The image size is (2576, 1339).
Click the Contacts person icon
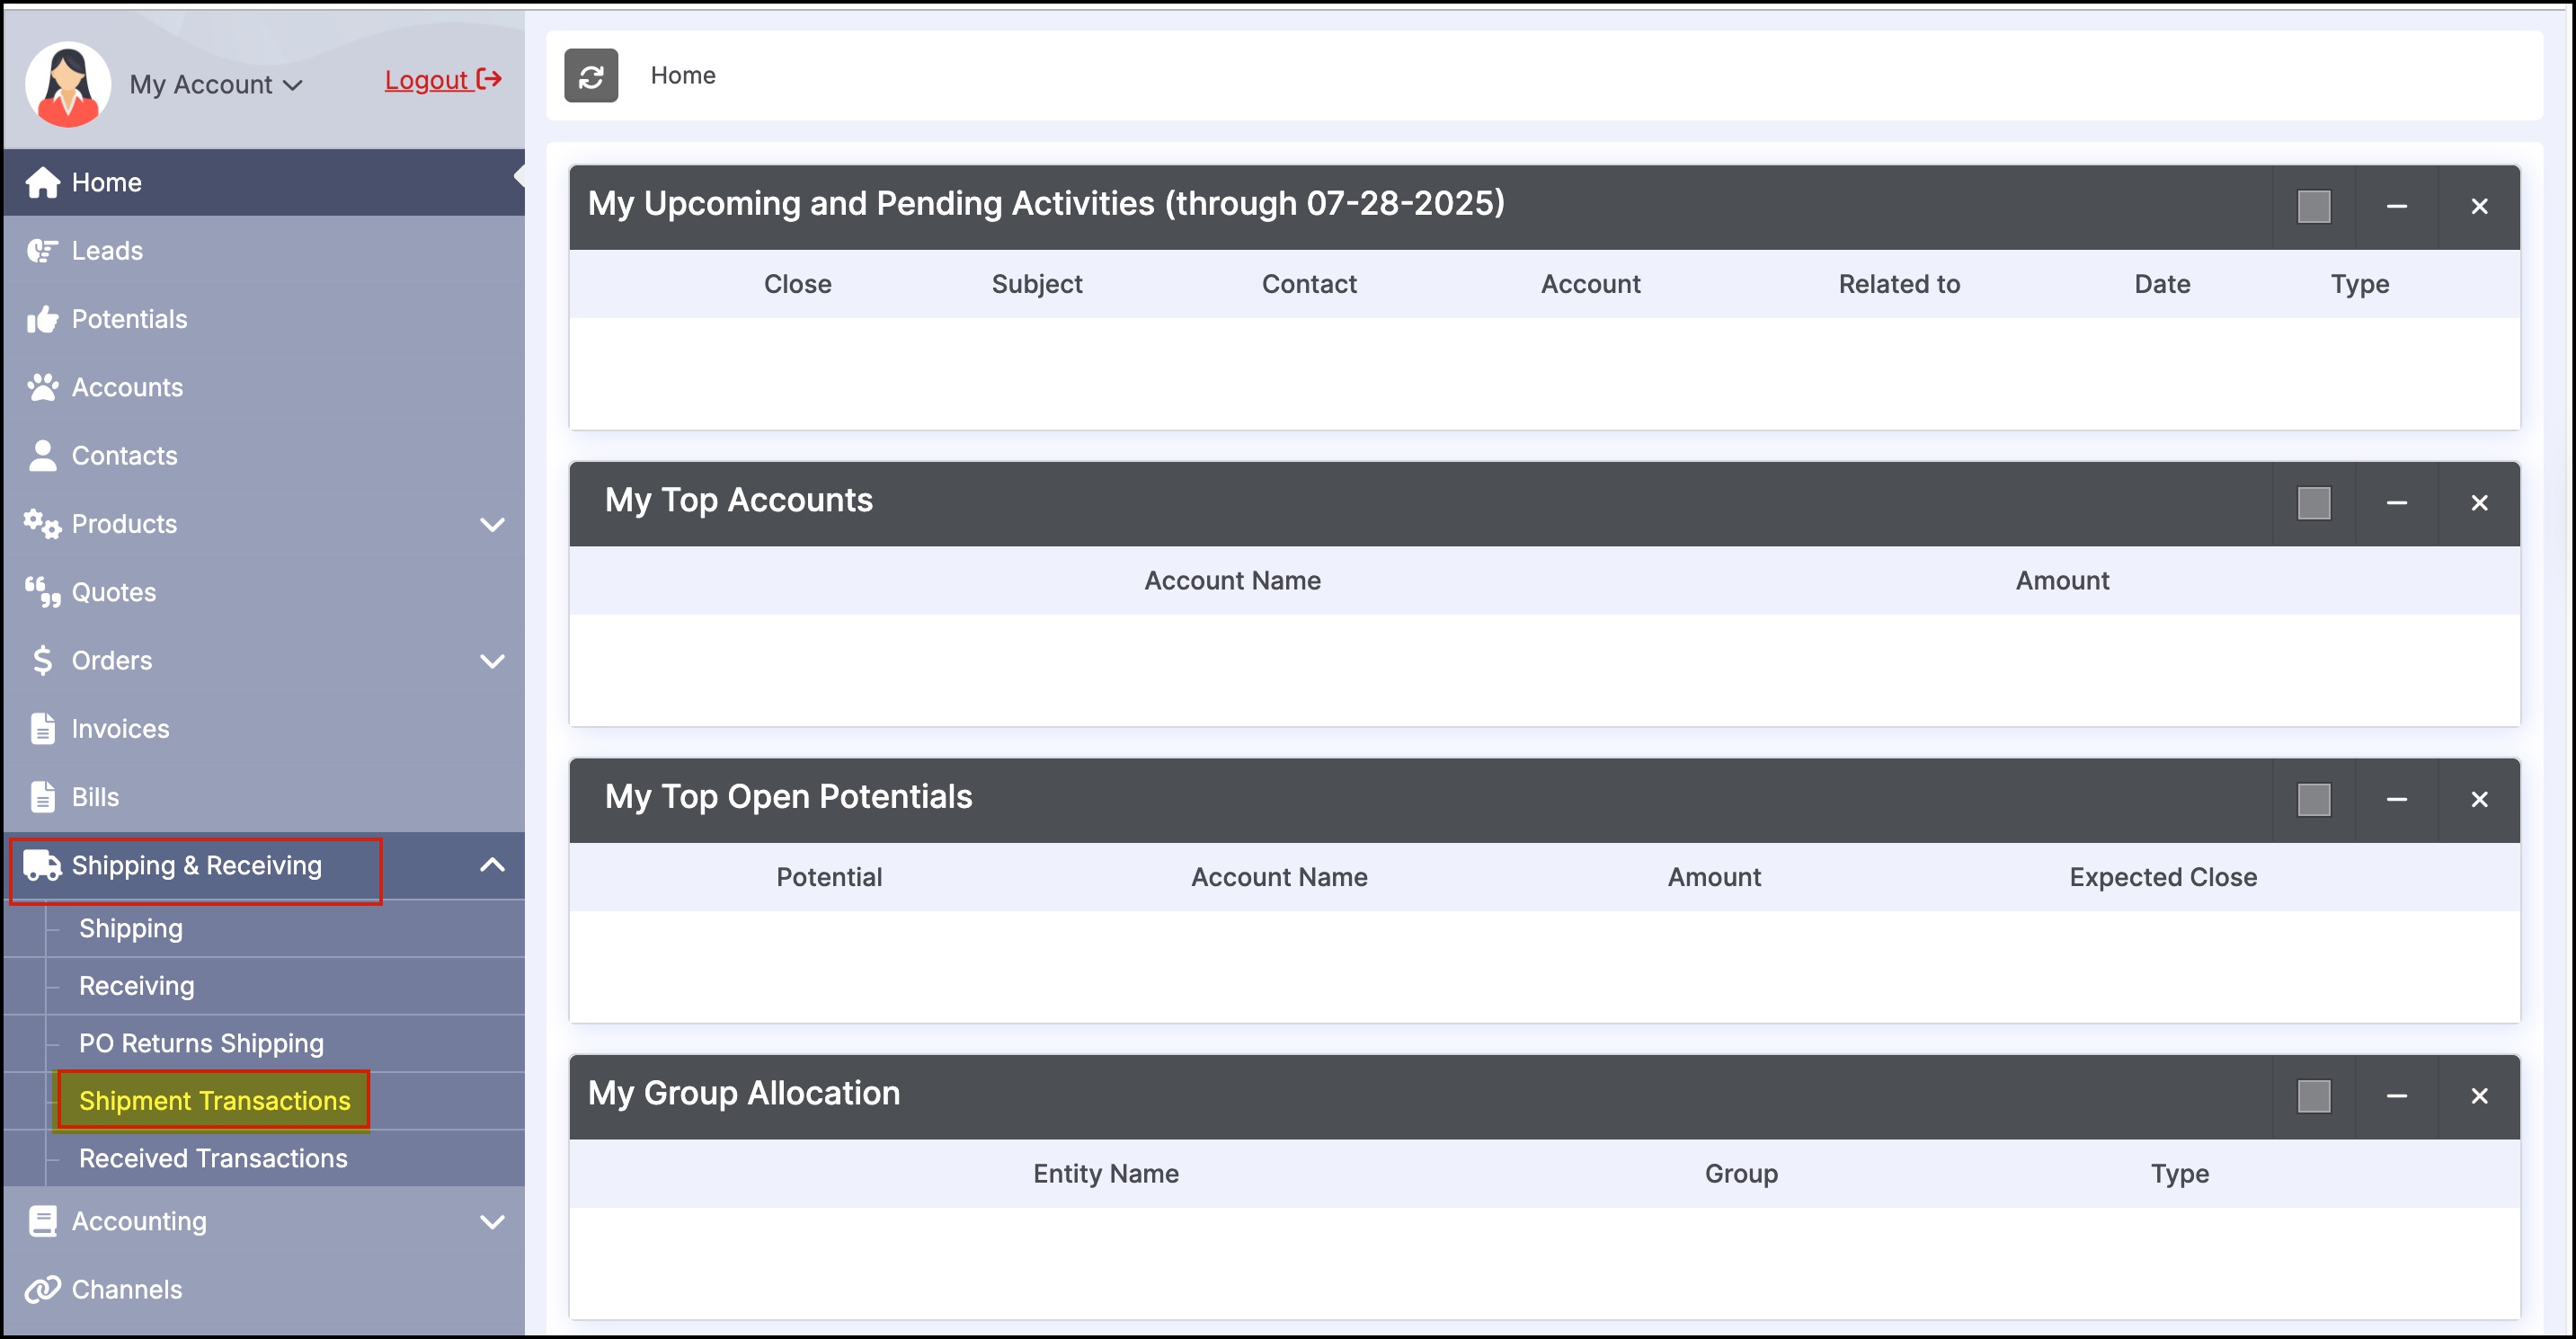click(x=42, y=455)
